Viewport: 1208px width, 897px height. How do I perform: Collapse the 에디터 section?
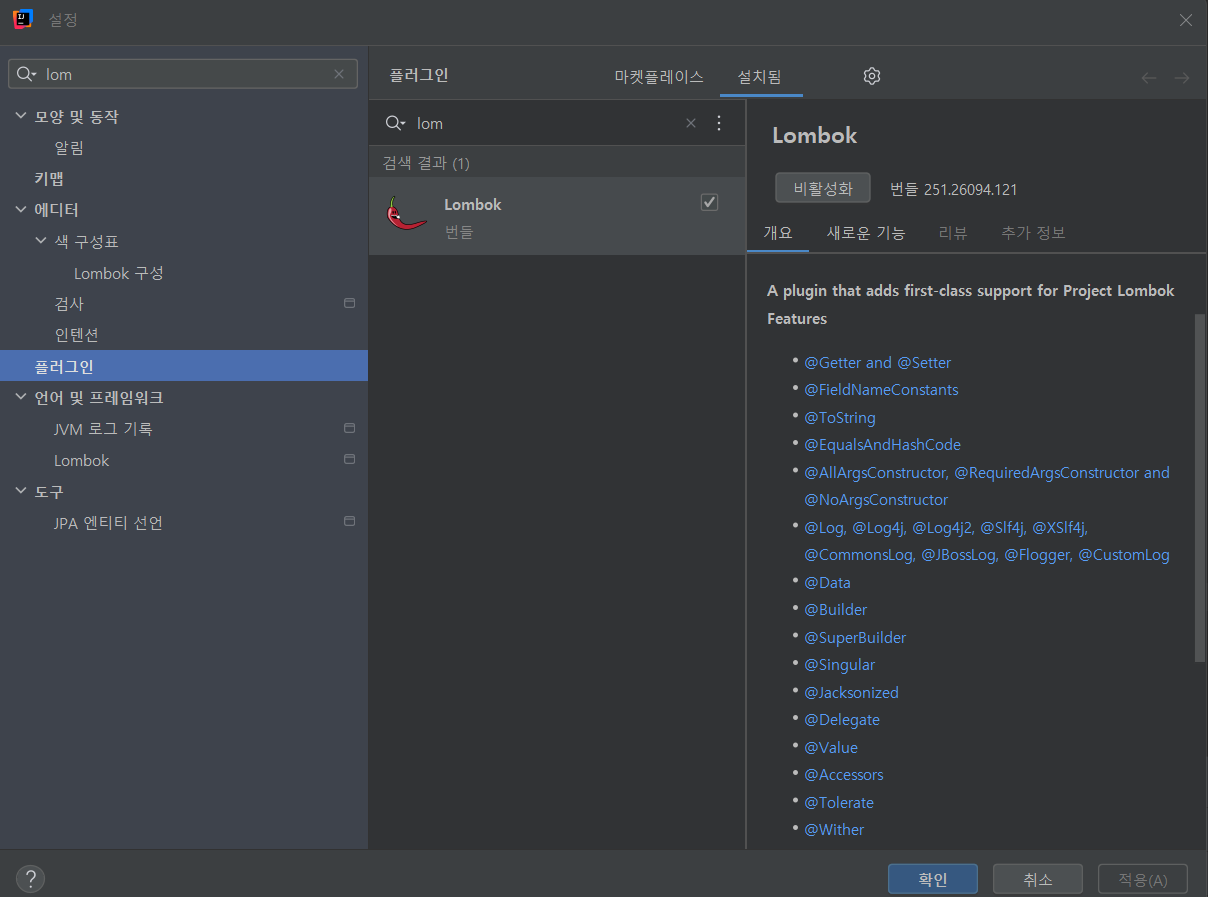coord(21,210)
